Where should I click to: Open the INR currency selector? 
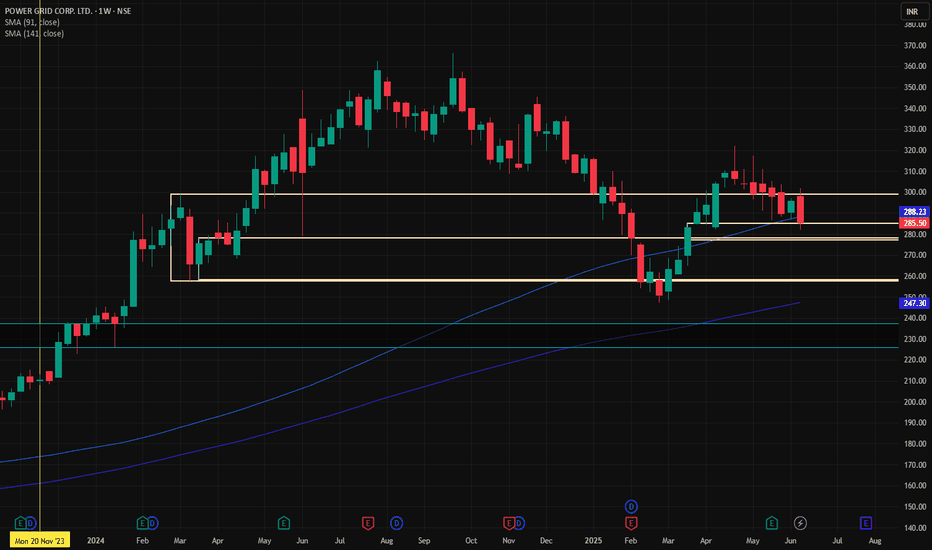point(912,11)
